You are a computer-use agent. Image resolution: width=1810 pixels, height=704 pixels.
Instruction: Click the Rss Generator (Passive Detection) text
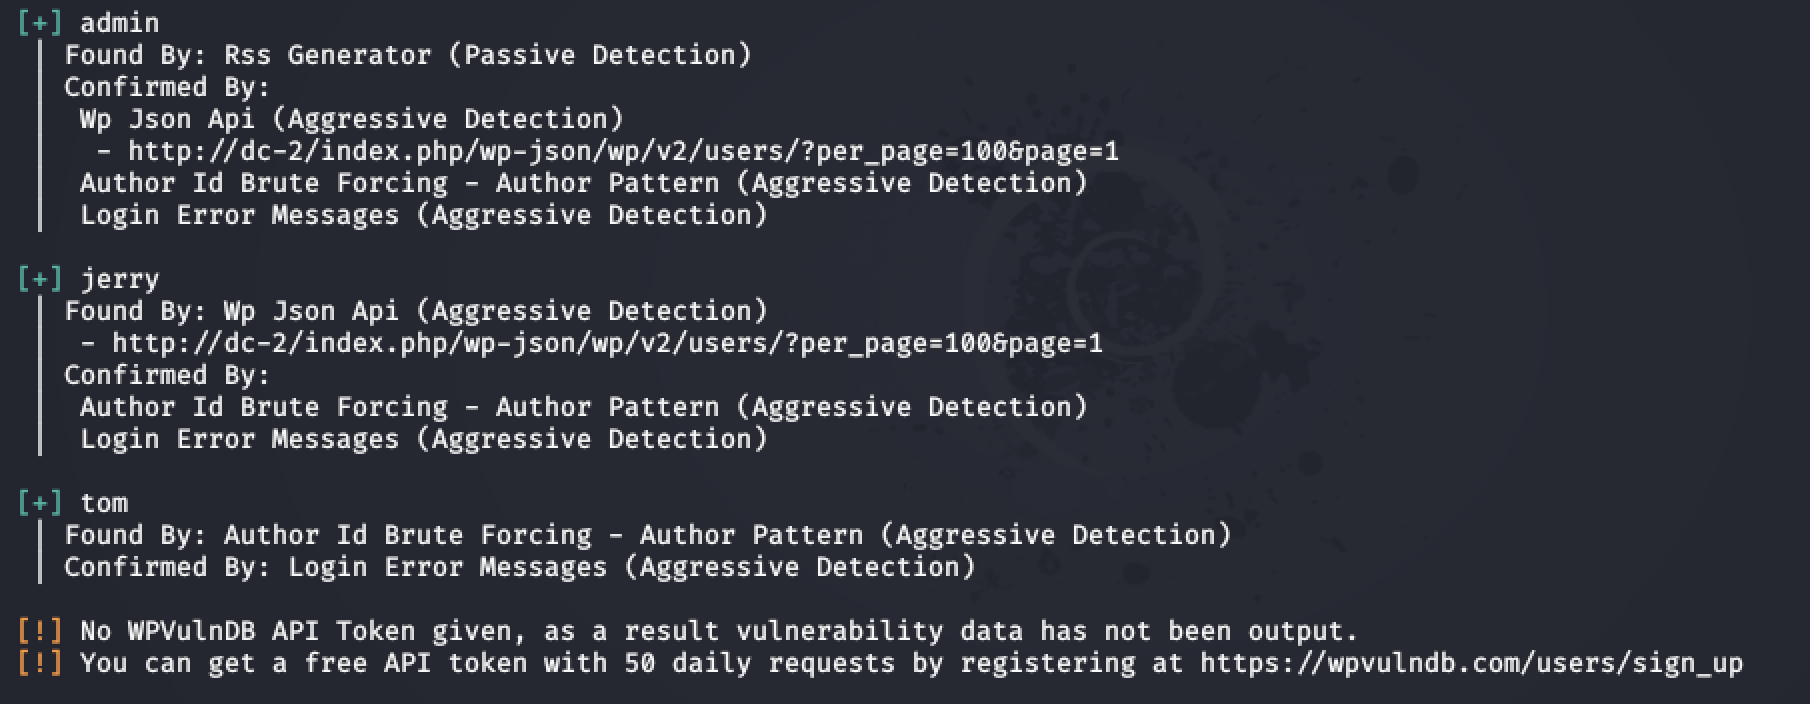pos(487,55)
